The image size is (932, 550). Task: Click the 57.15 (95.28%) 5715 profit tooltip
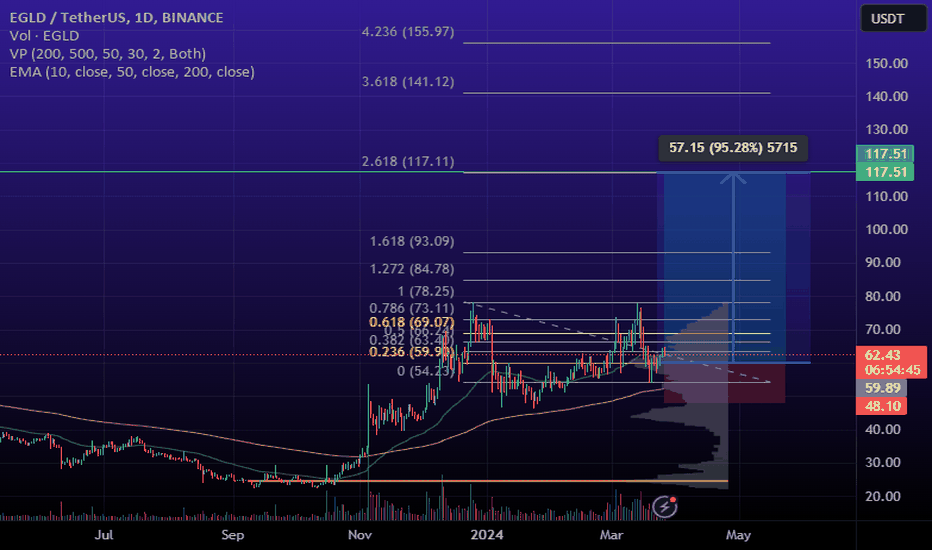pyautogui.click(x=733, y=147)
